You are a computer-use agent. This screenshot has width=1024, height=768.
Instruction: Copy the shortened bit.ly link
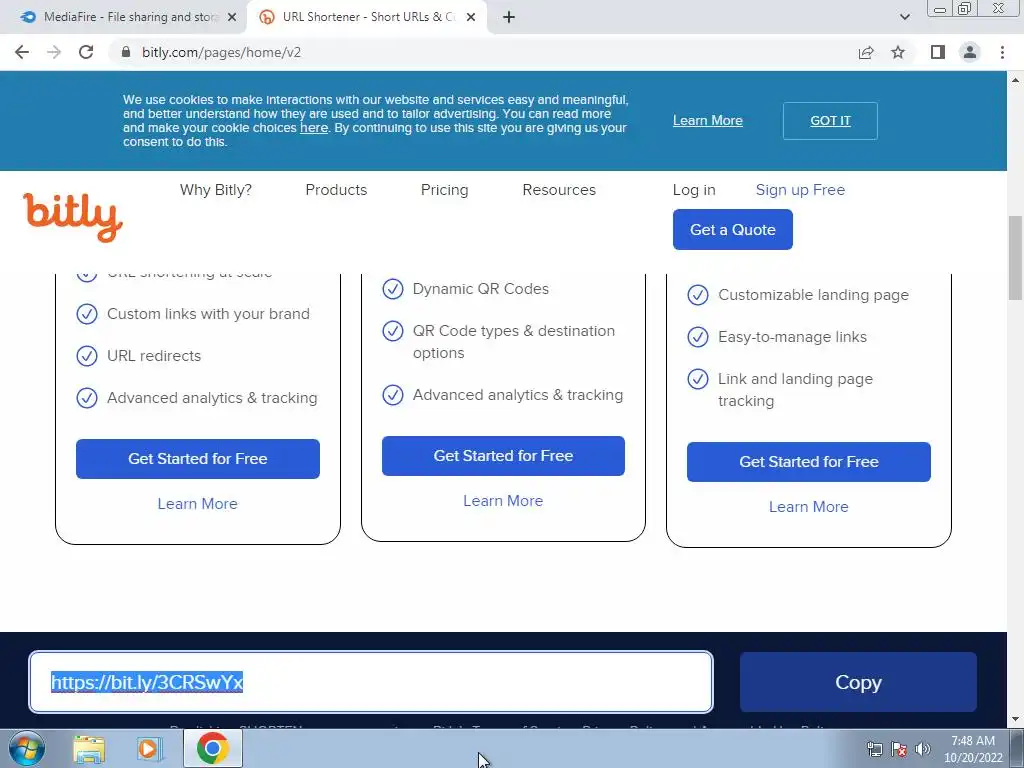[x=858, y=682]
